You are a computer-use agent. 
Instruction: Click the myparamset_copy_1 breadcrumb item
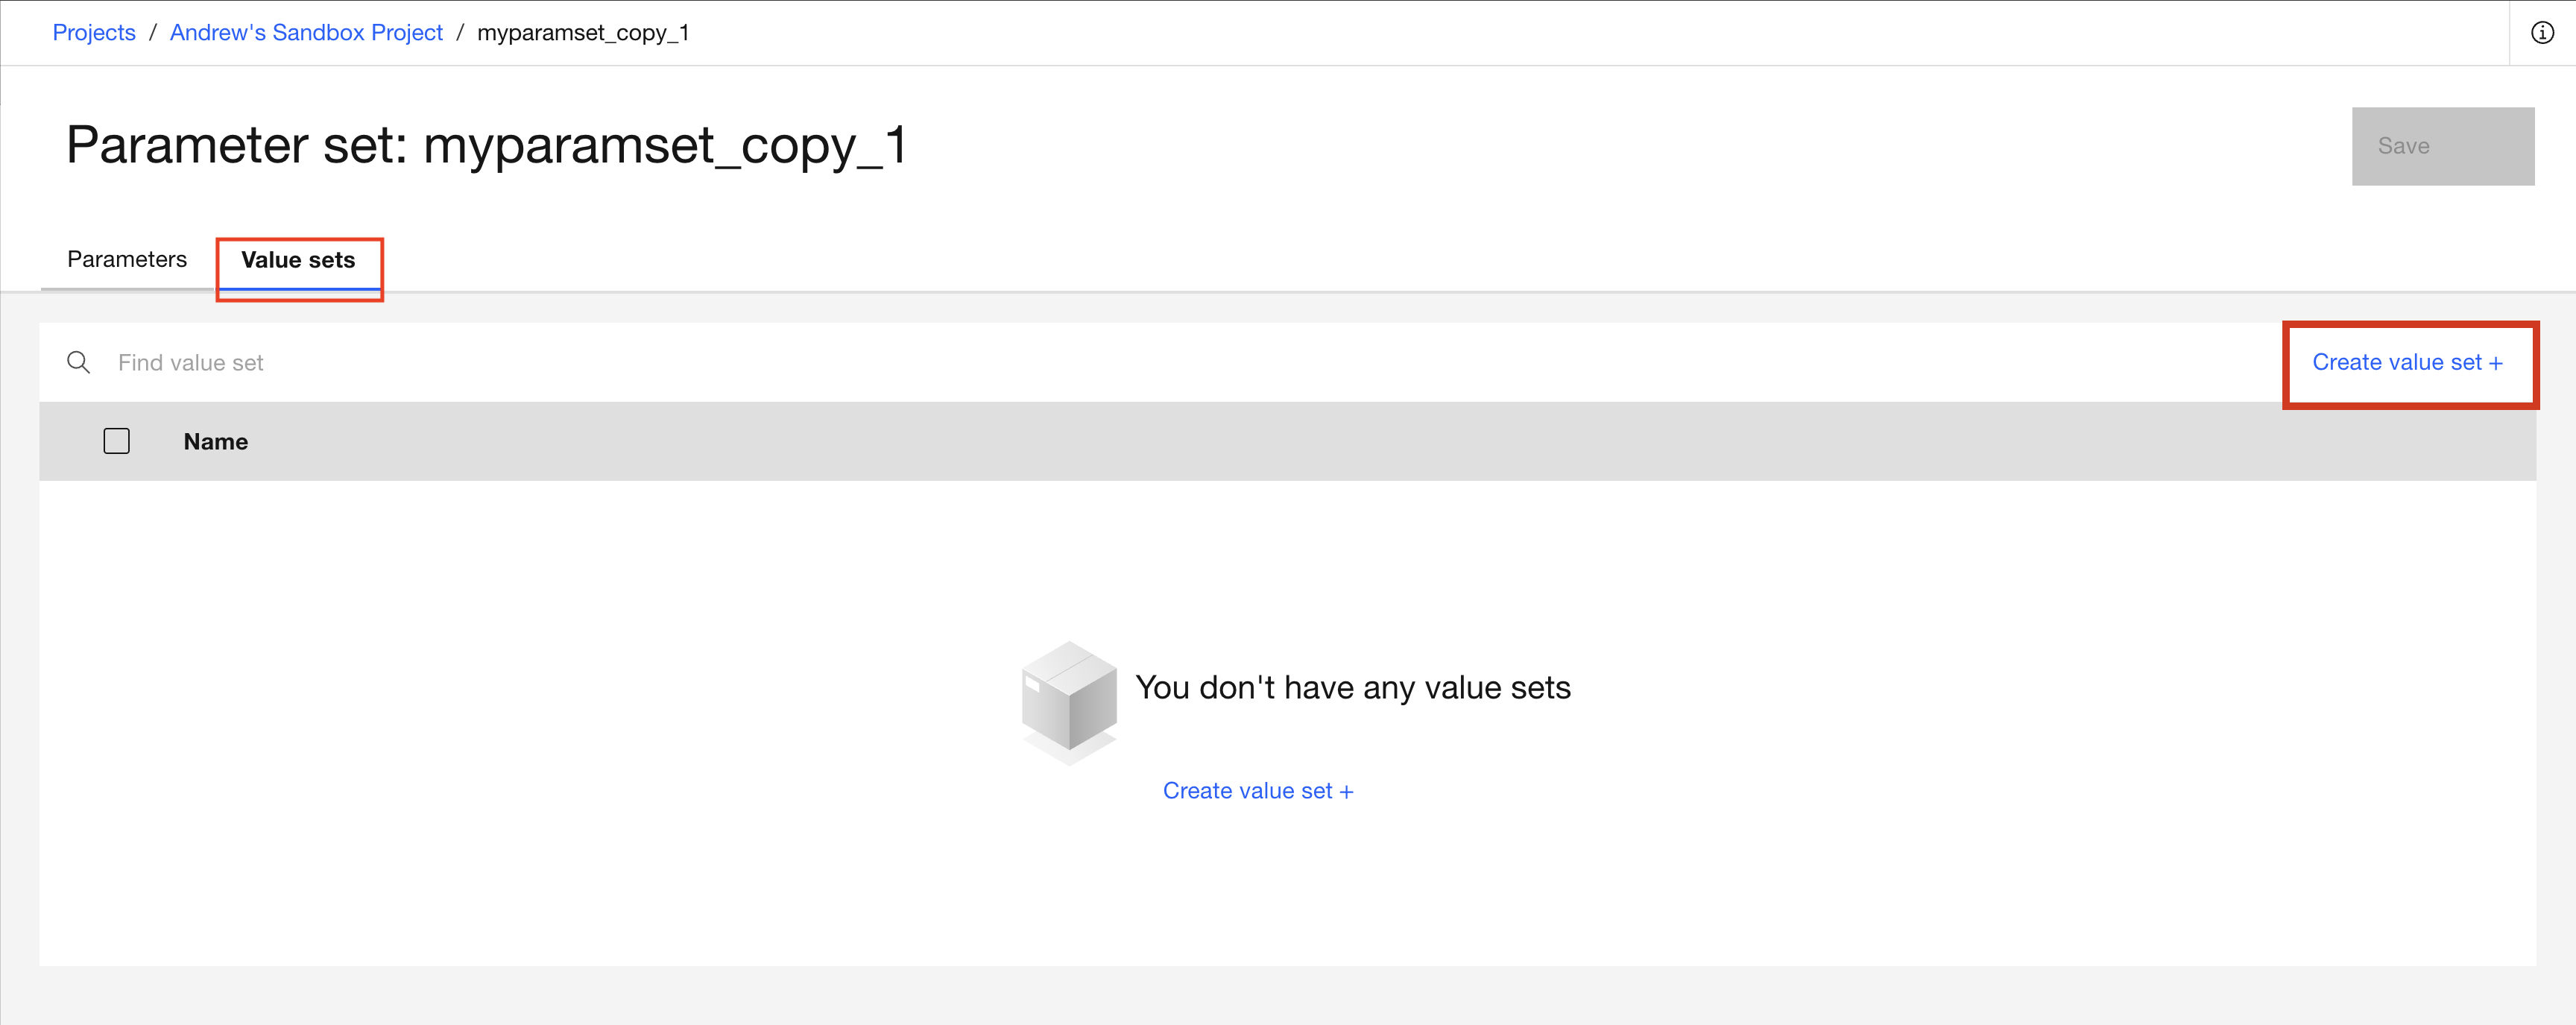[x=583, y=33]
